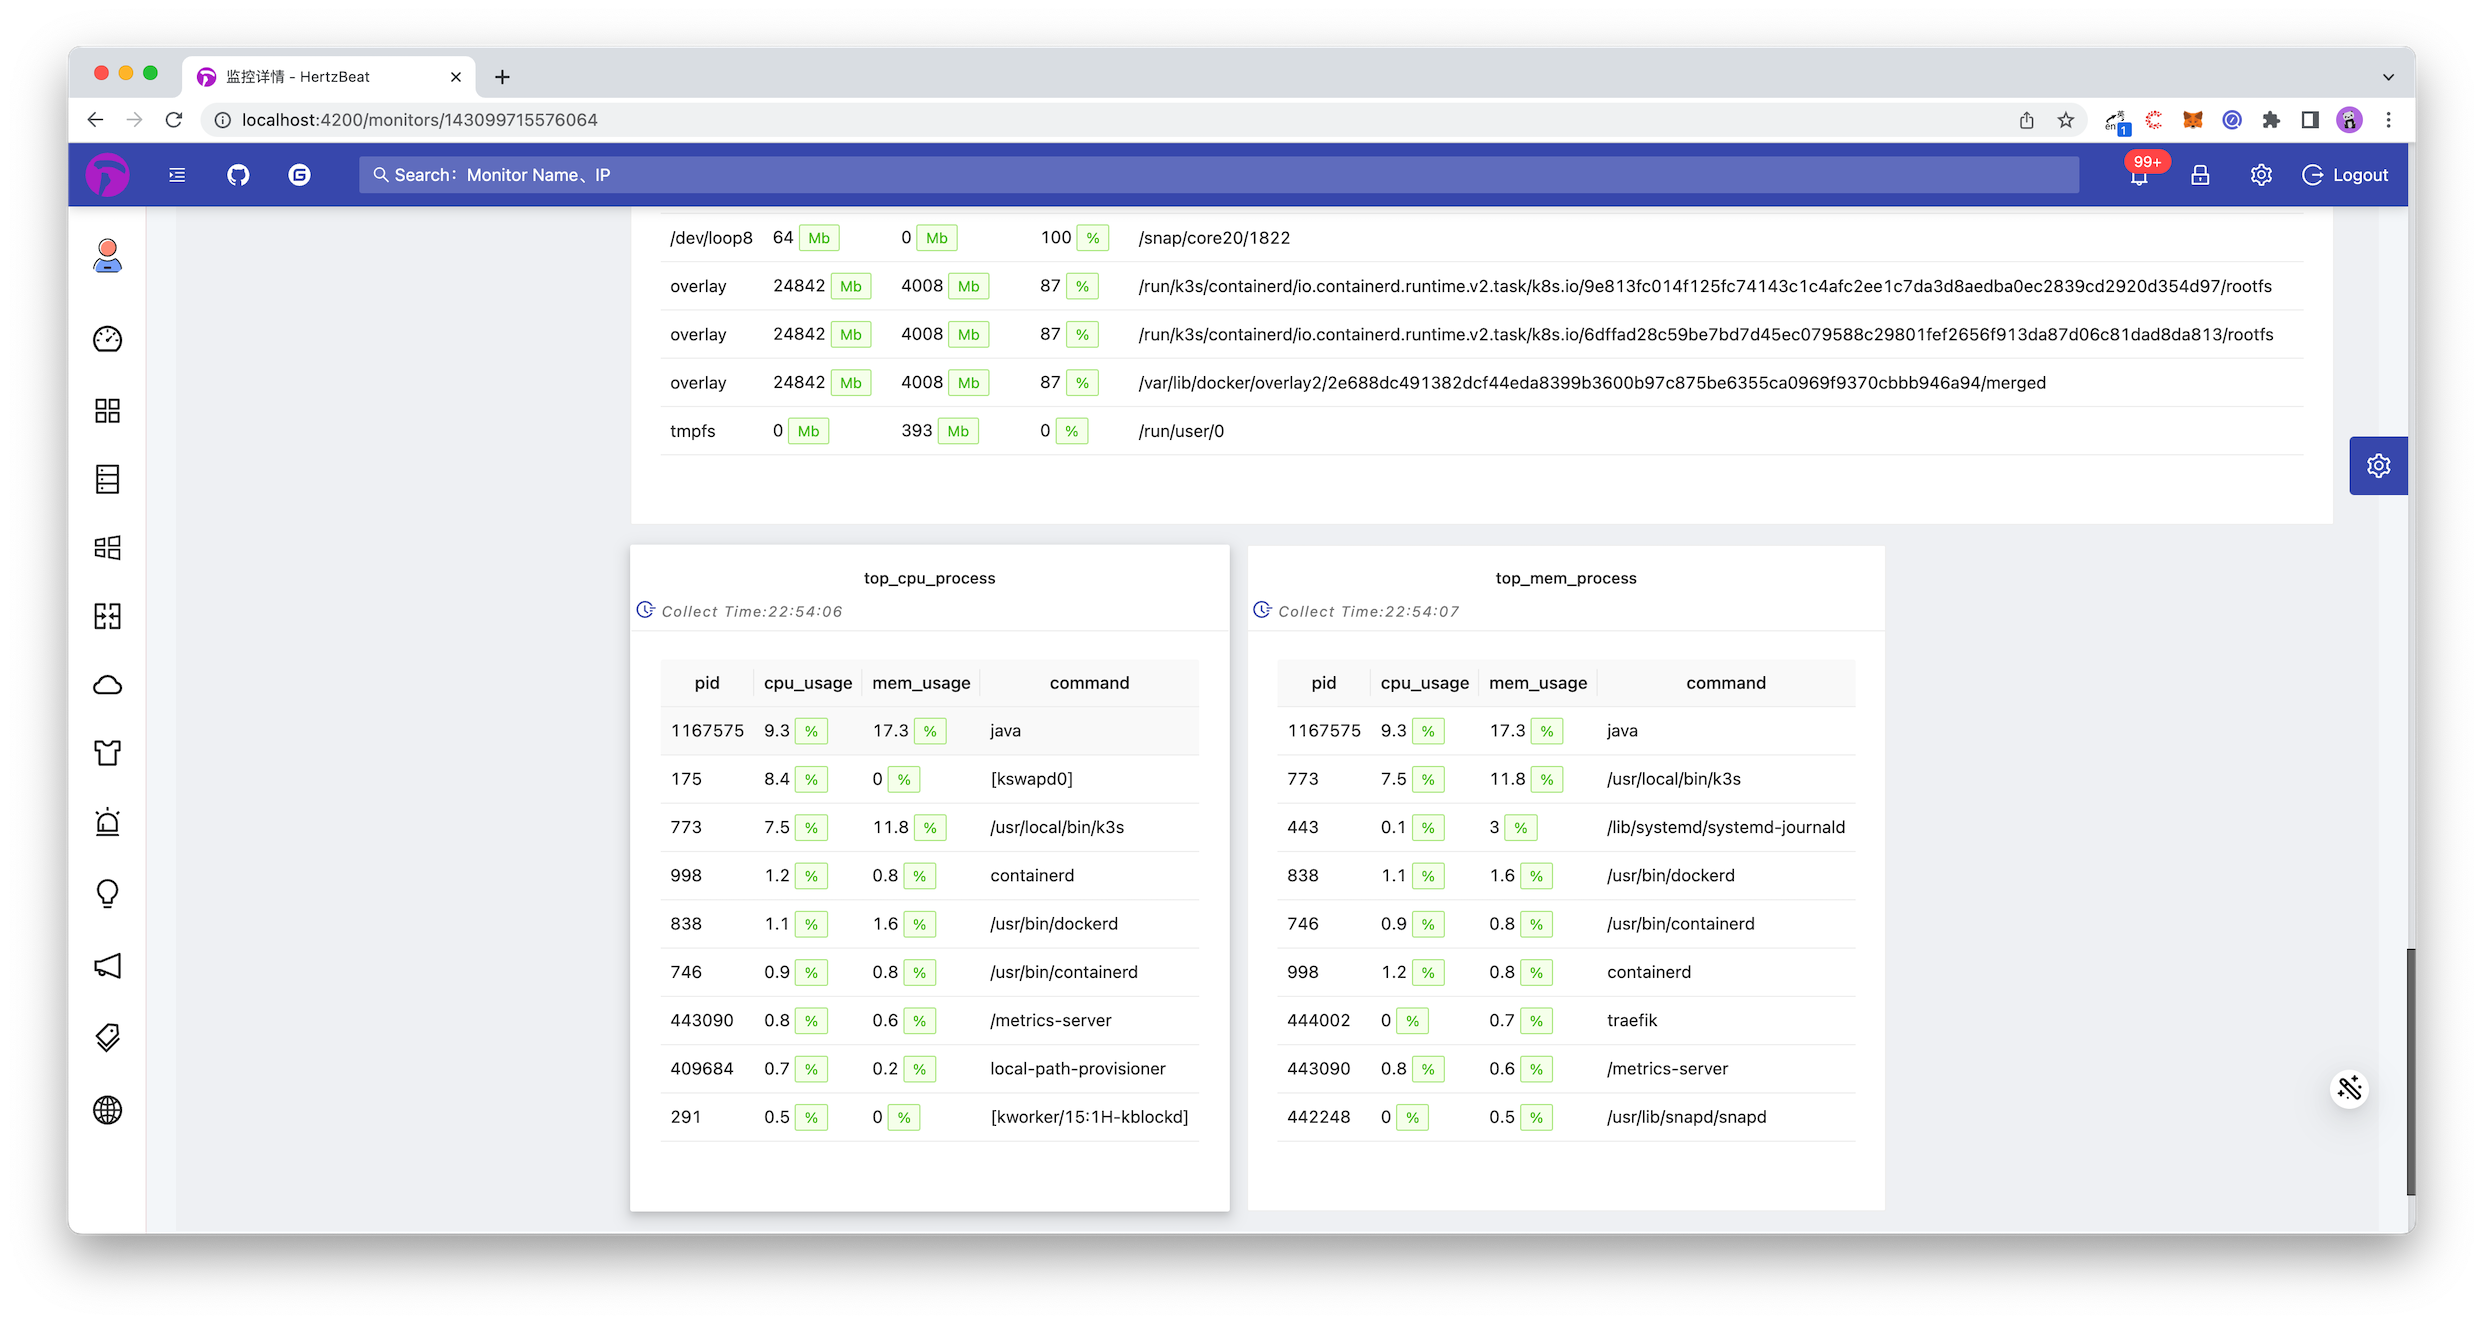The height and width of the screenshot is (1324, 2484).
Task: Click the Logout button
Action: pyautogui.click(x=2346, y=174)
